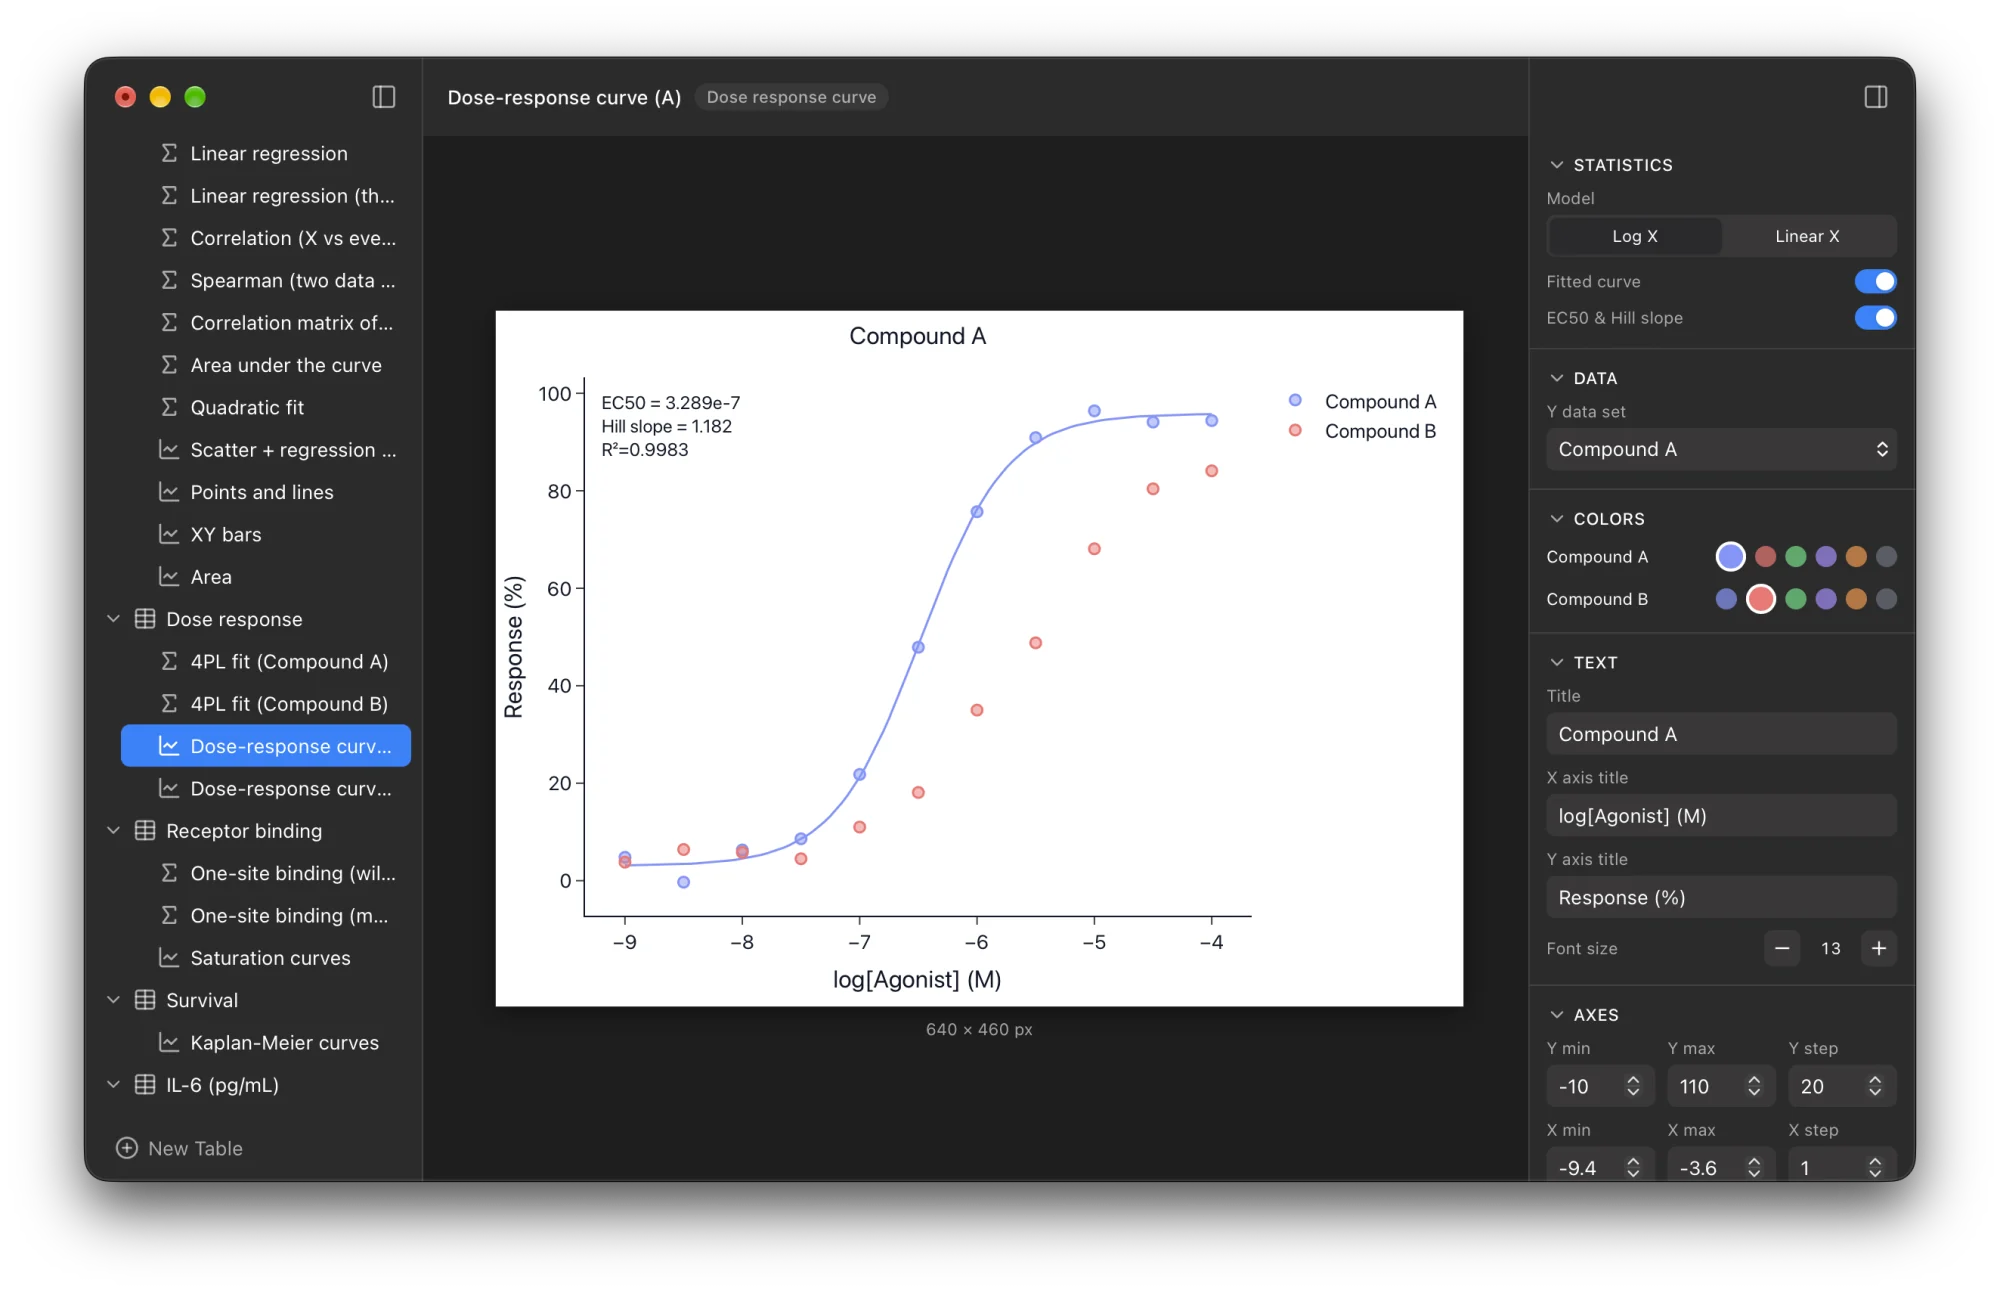This screenshot has width=2000, height=1293.
Task: Click the table icon beside Survival
Action: (x=145, y=1000)
